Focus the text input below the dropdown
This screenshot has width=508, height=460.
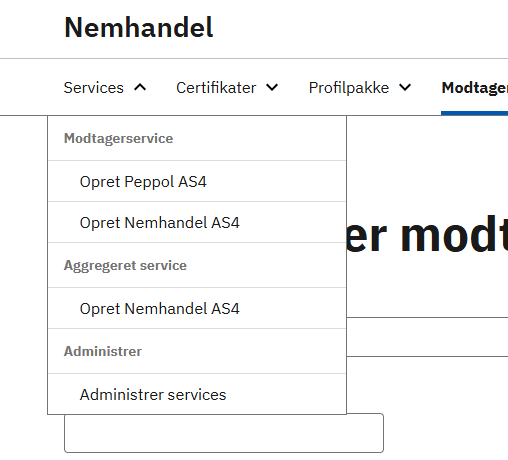tap(224, 433)
